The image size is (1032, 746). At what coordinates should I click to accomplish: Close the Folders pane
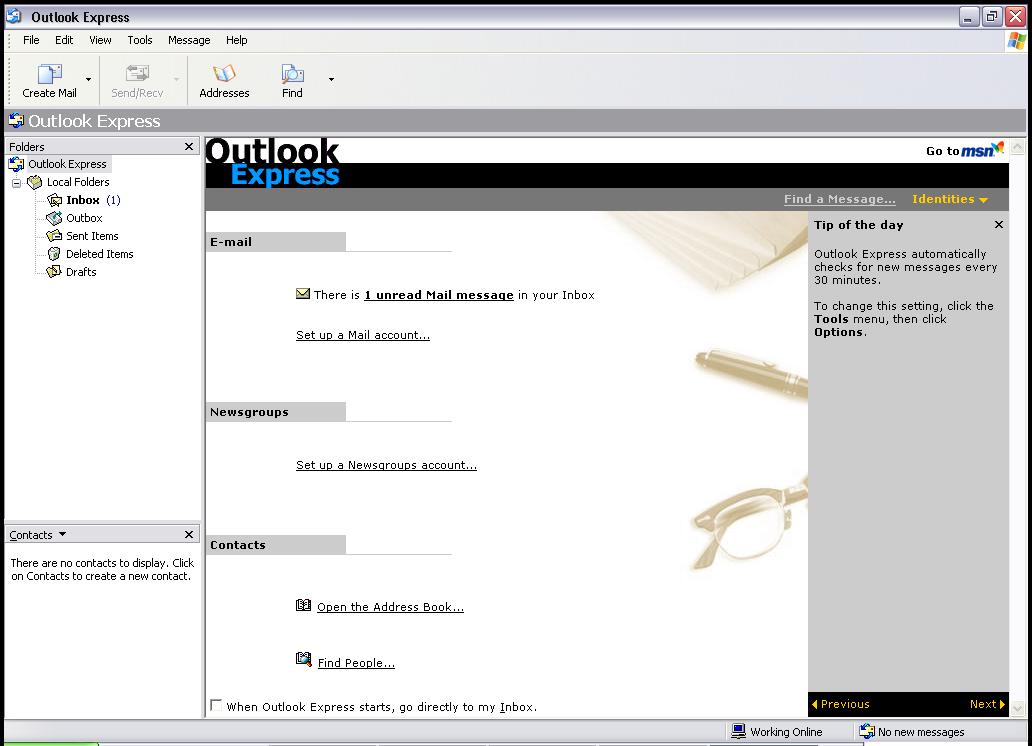[189, 146]
